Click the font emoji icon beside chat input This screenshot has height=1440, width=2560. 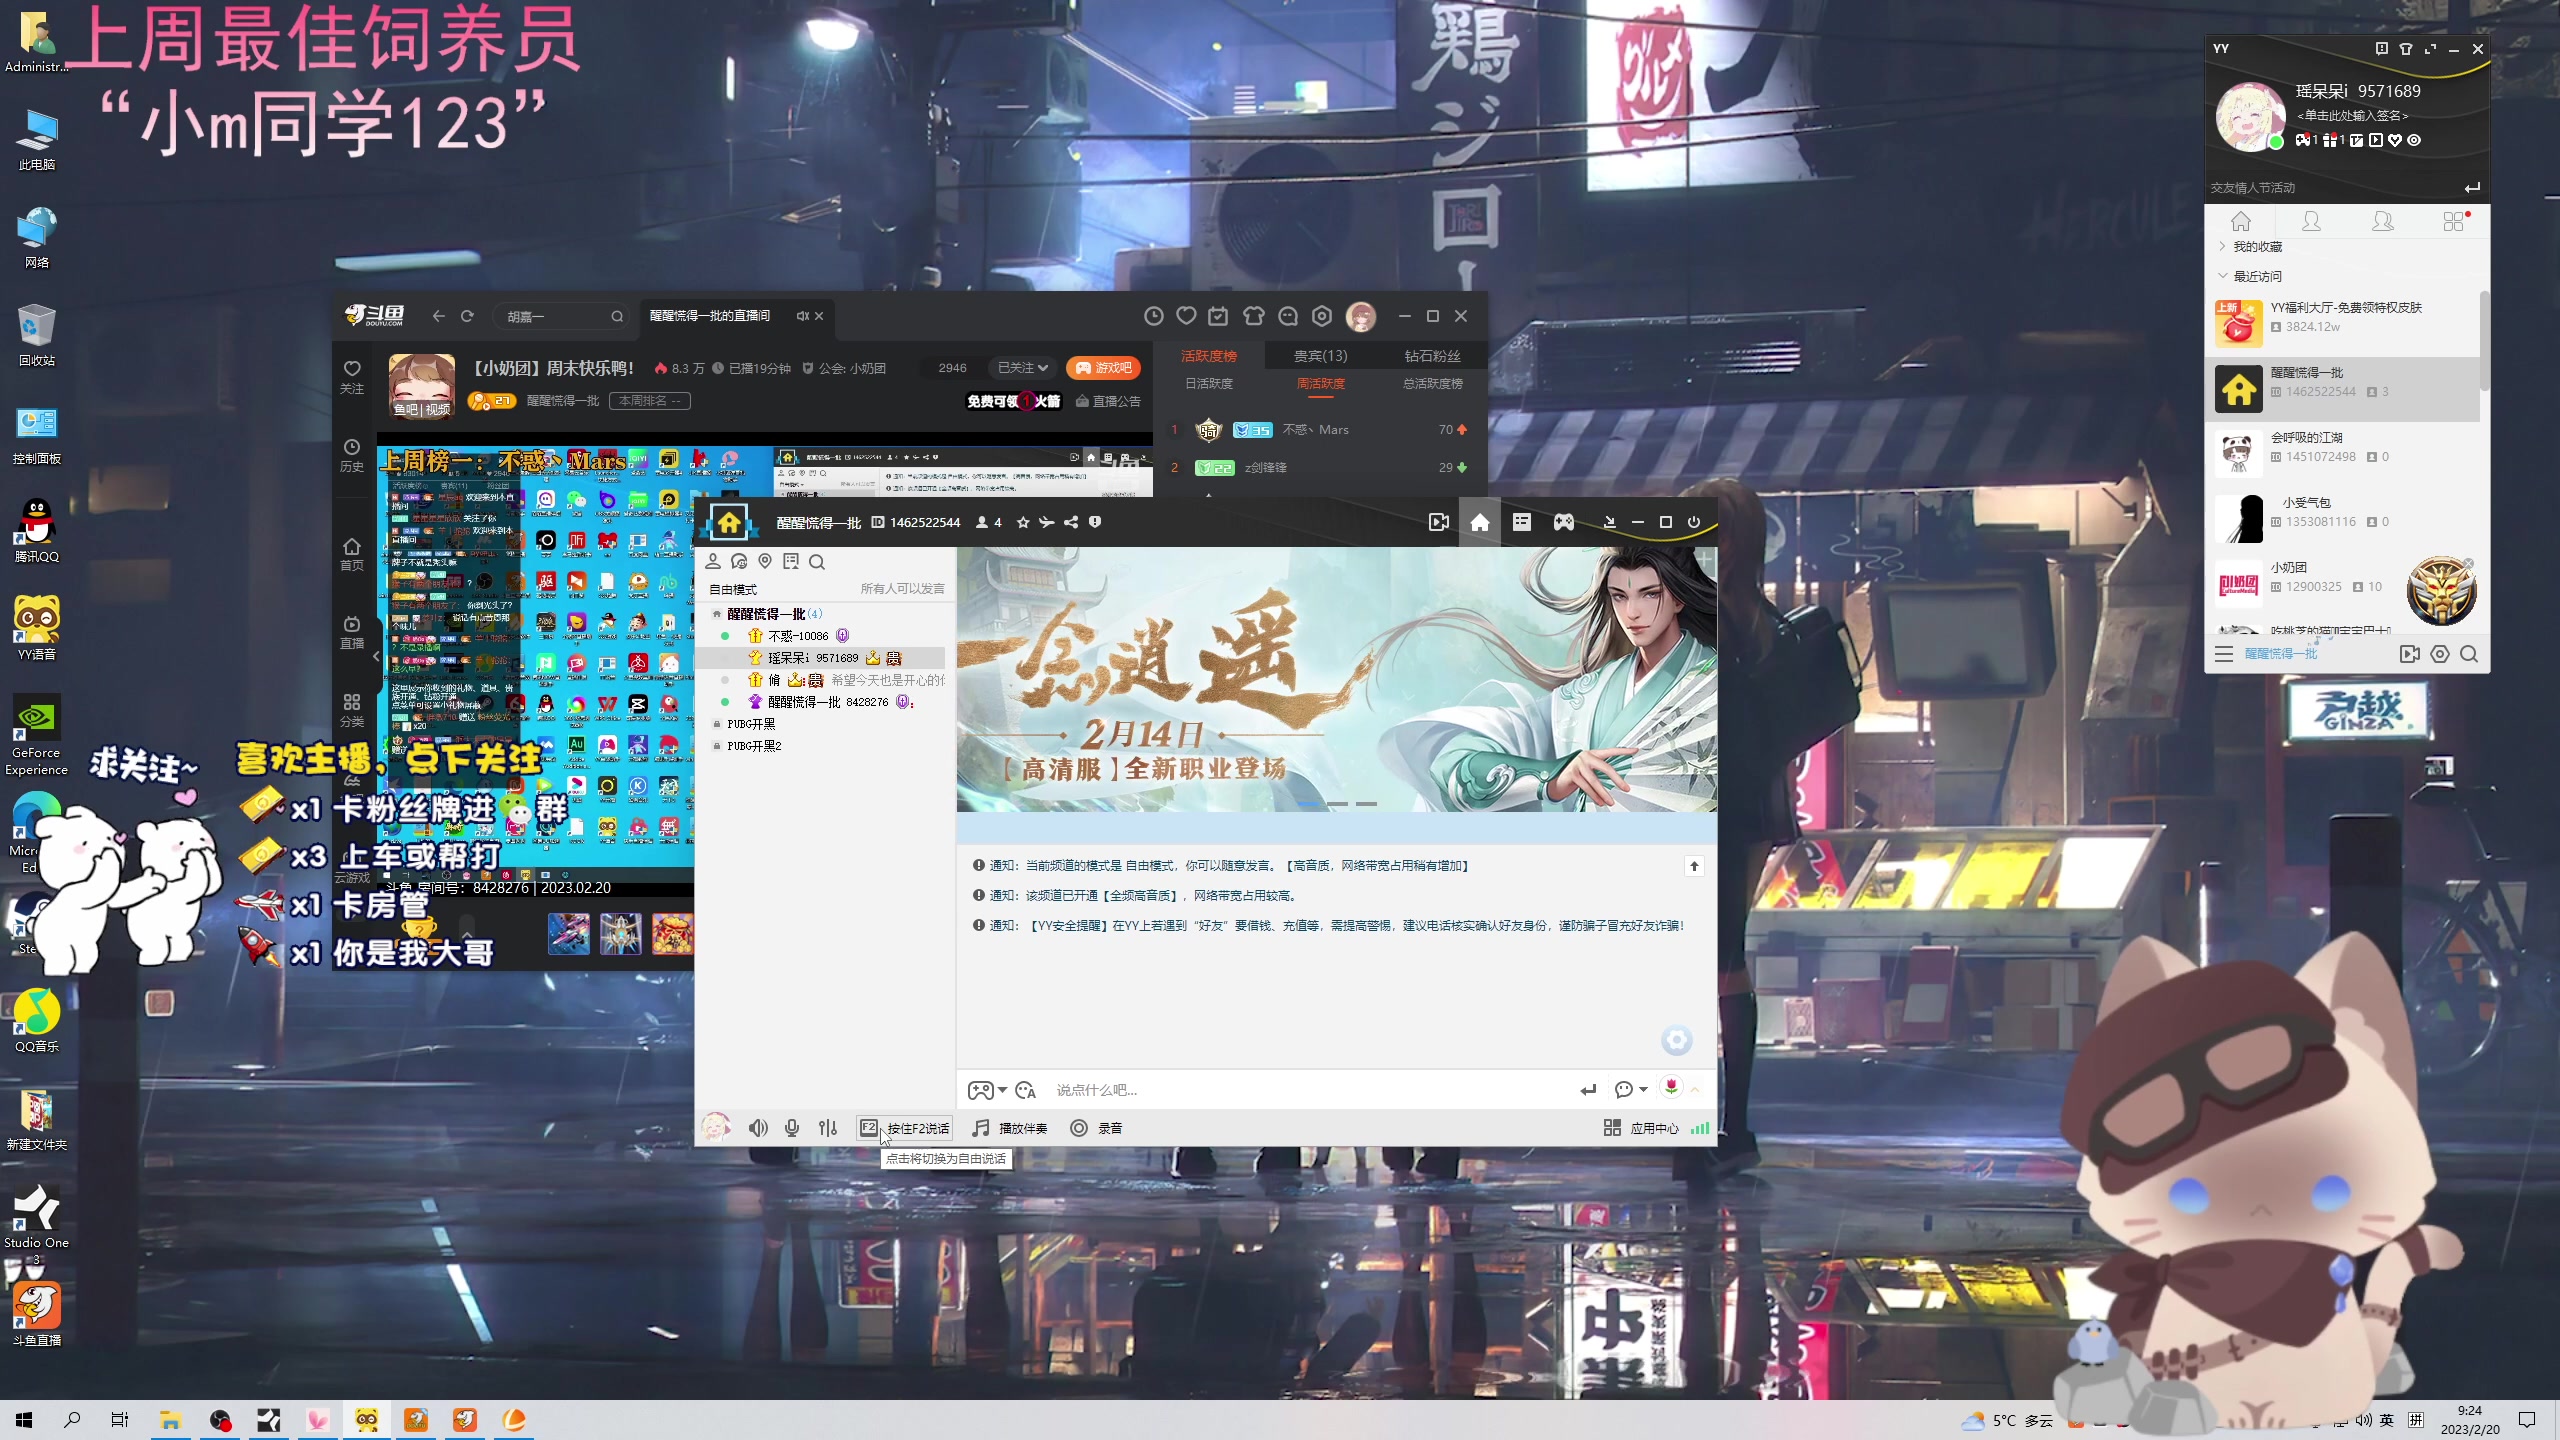[1025, 1090]
